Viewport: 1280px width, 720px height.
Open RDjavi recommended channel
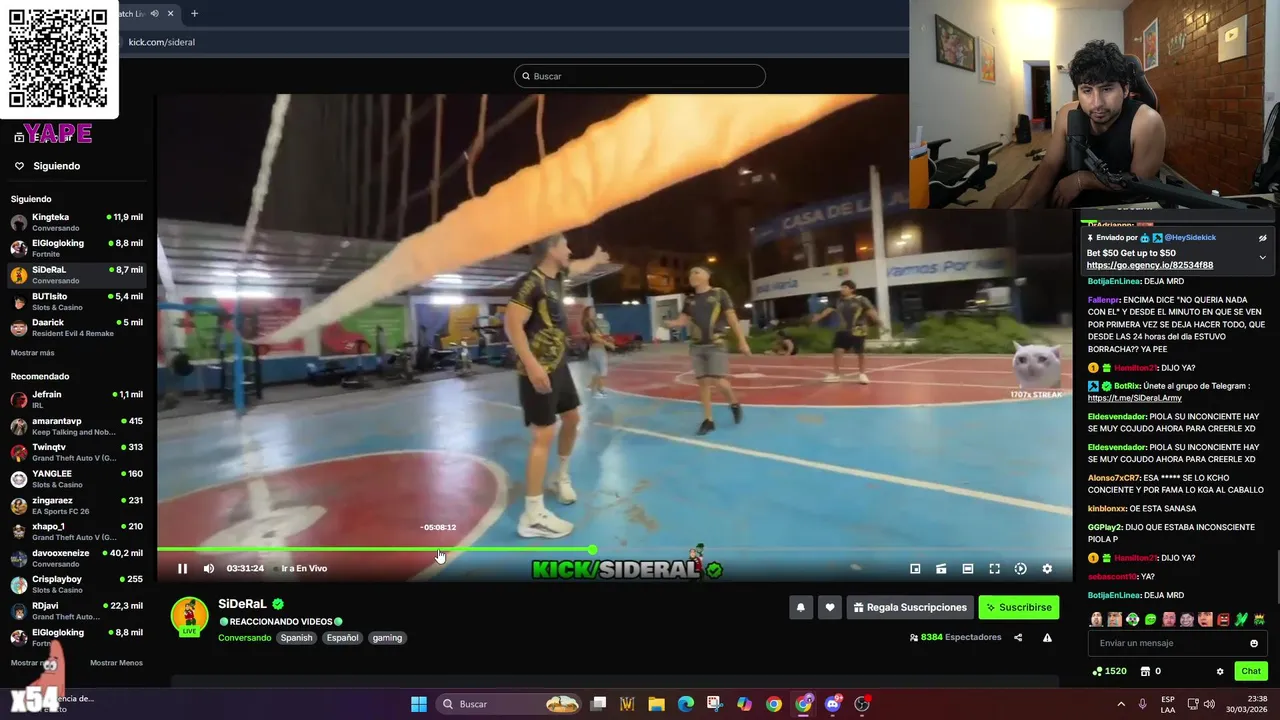(76, 610)
